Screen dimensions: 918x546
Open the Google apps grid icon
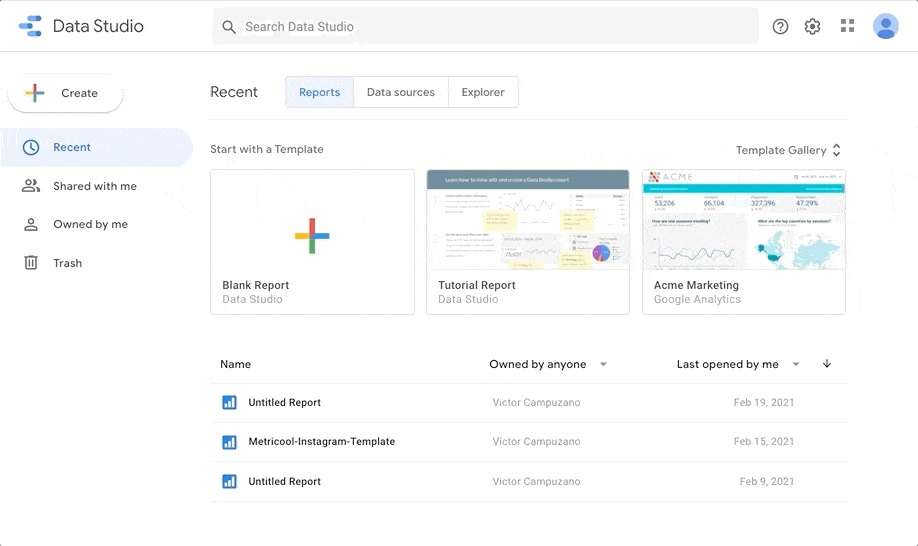pos(847,26)
